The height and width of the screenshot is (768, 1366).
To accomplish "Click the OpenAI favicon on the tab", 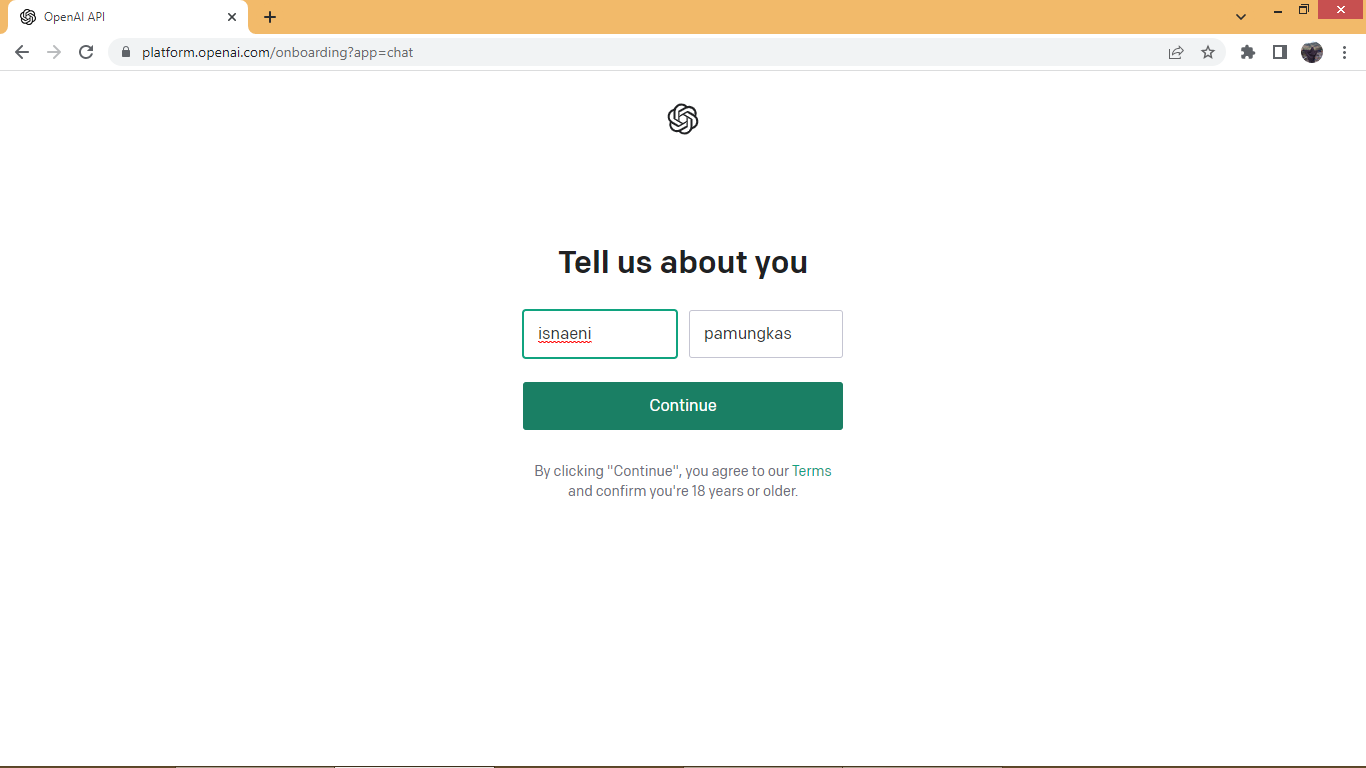I will click(28, 17).
